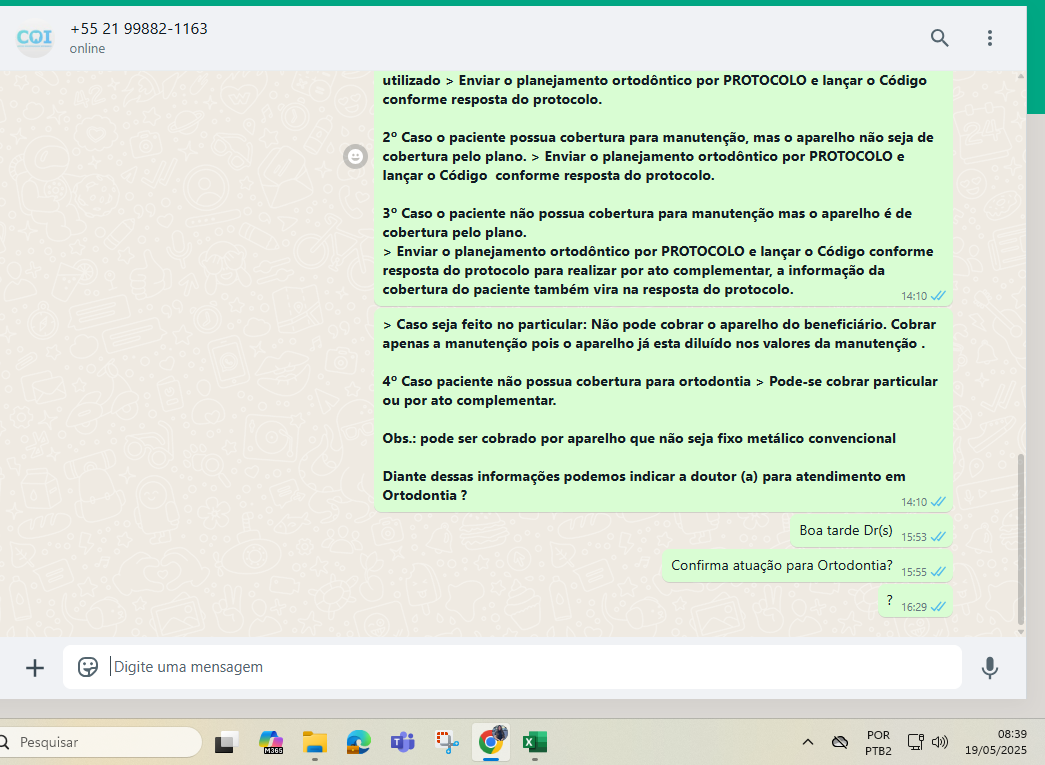
Task: Click the 'Obs.: pode ser cobrado' line
Action: tap(638, 438)
